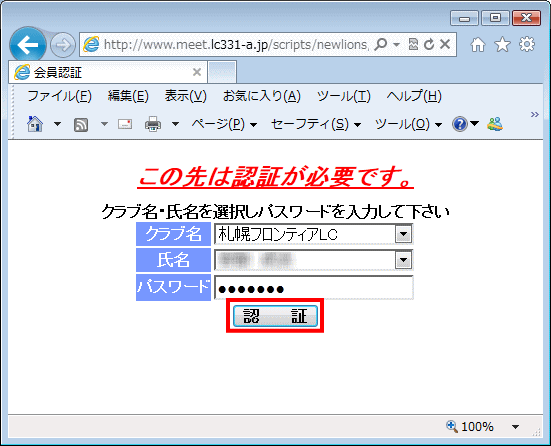Open the Favorites star icon

(502, 45)
